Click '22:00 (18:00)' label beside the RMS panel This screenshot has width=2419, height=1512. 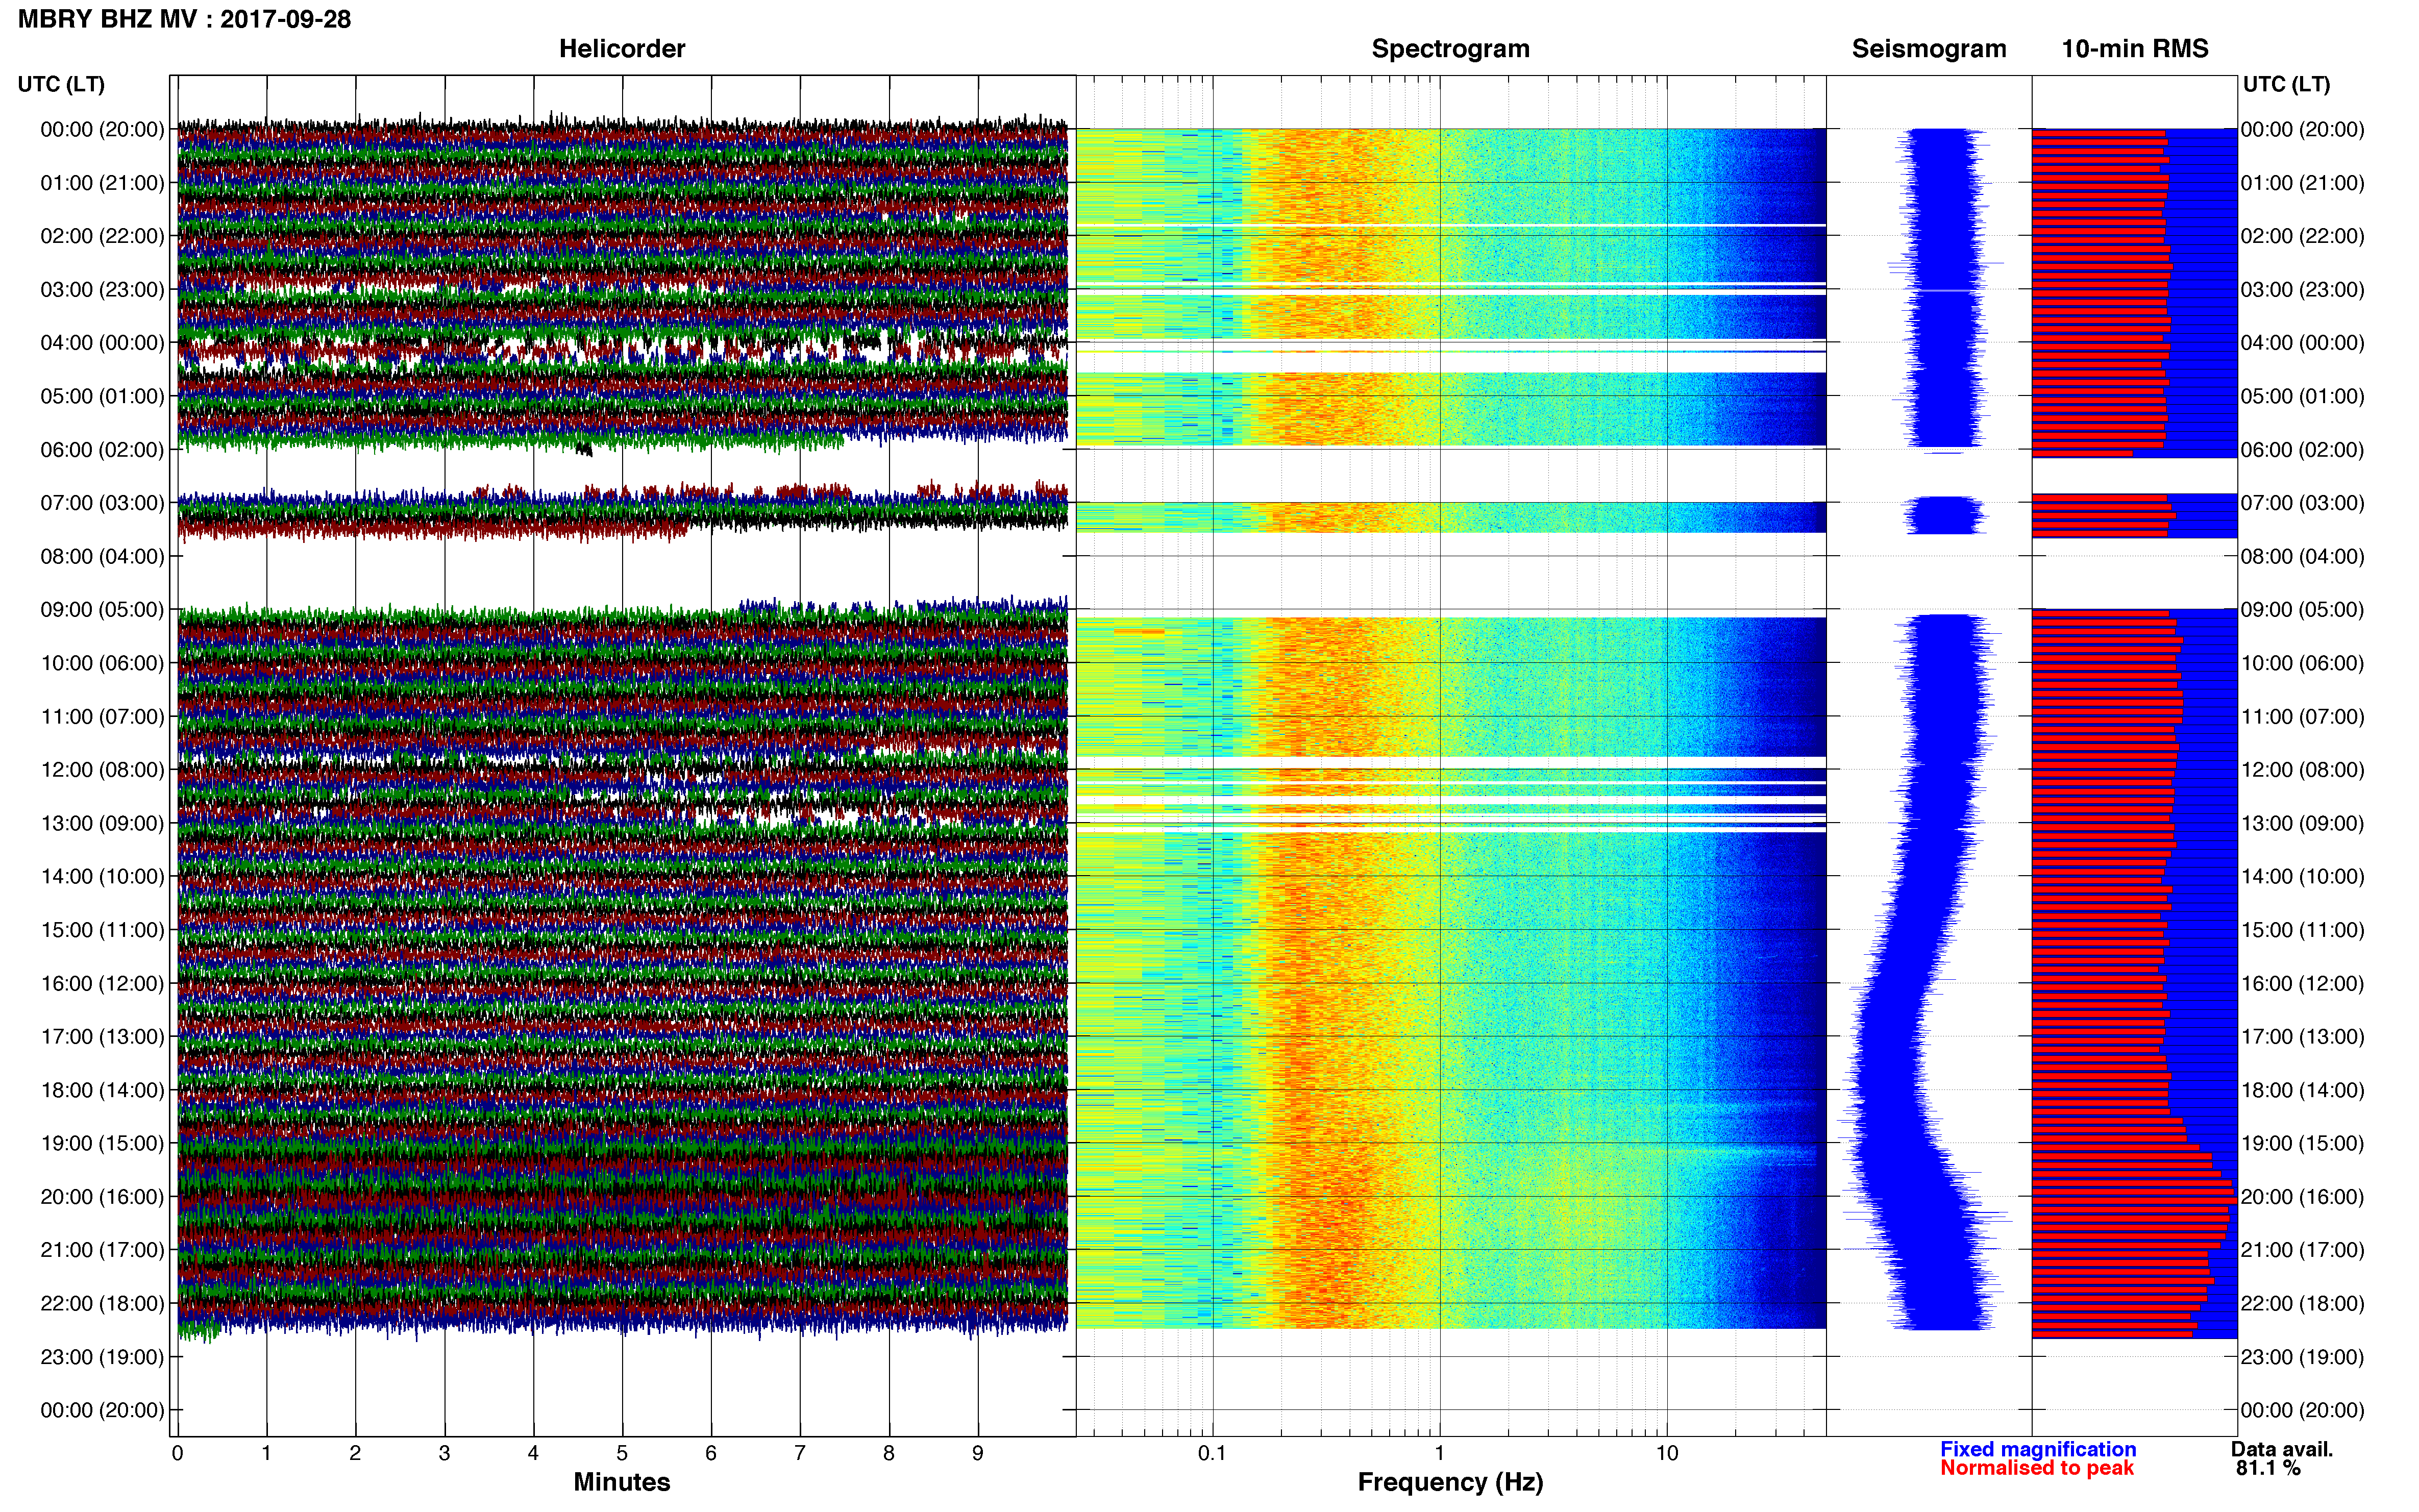pyautogui.click(x=2303, y=1304)
